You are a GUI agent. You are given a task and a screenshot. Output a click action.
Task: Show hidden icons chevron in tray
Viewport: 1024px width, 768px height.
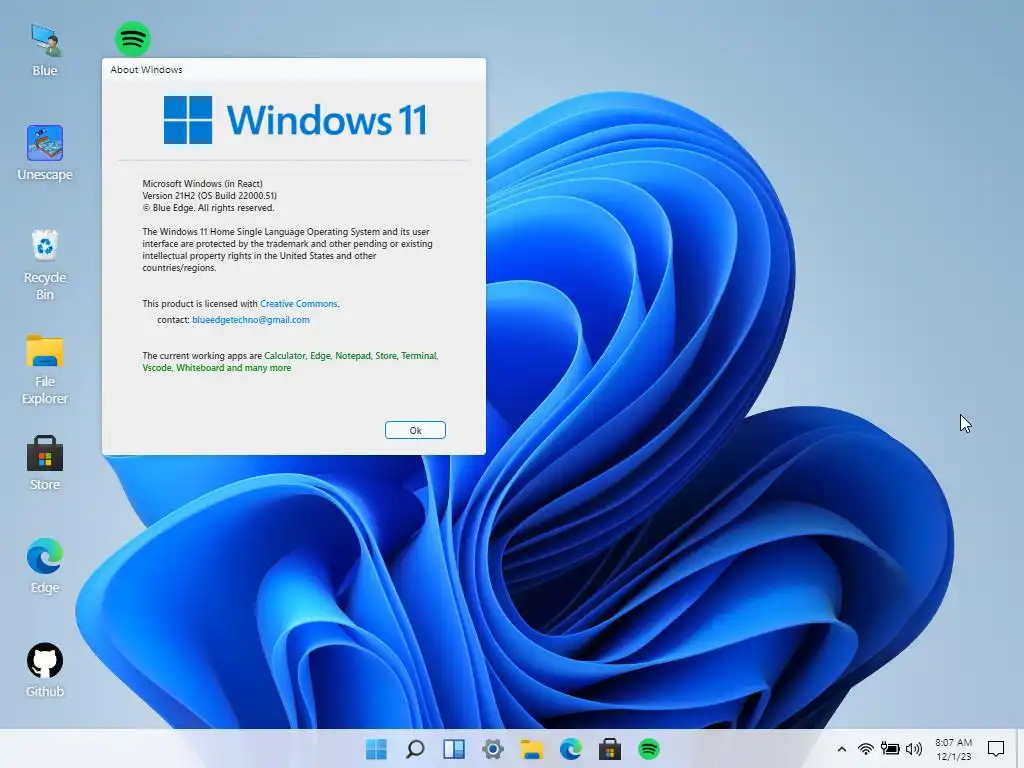pyautogui.click(x=842, y=749)
